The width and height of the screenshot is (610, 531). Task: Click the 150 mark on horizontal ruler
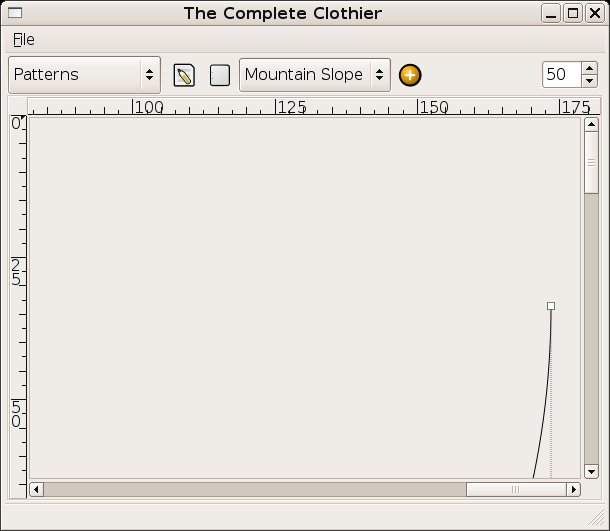(x=434, y=107)
